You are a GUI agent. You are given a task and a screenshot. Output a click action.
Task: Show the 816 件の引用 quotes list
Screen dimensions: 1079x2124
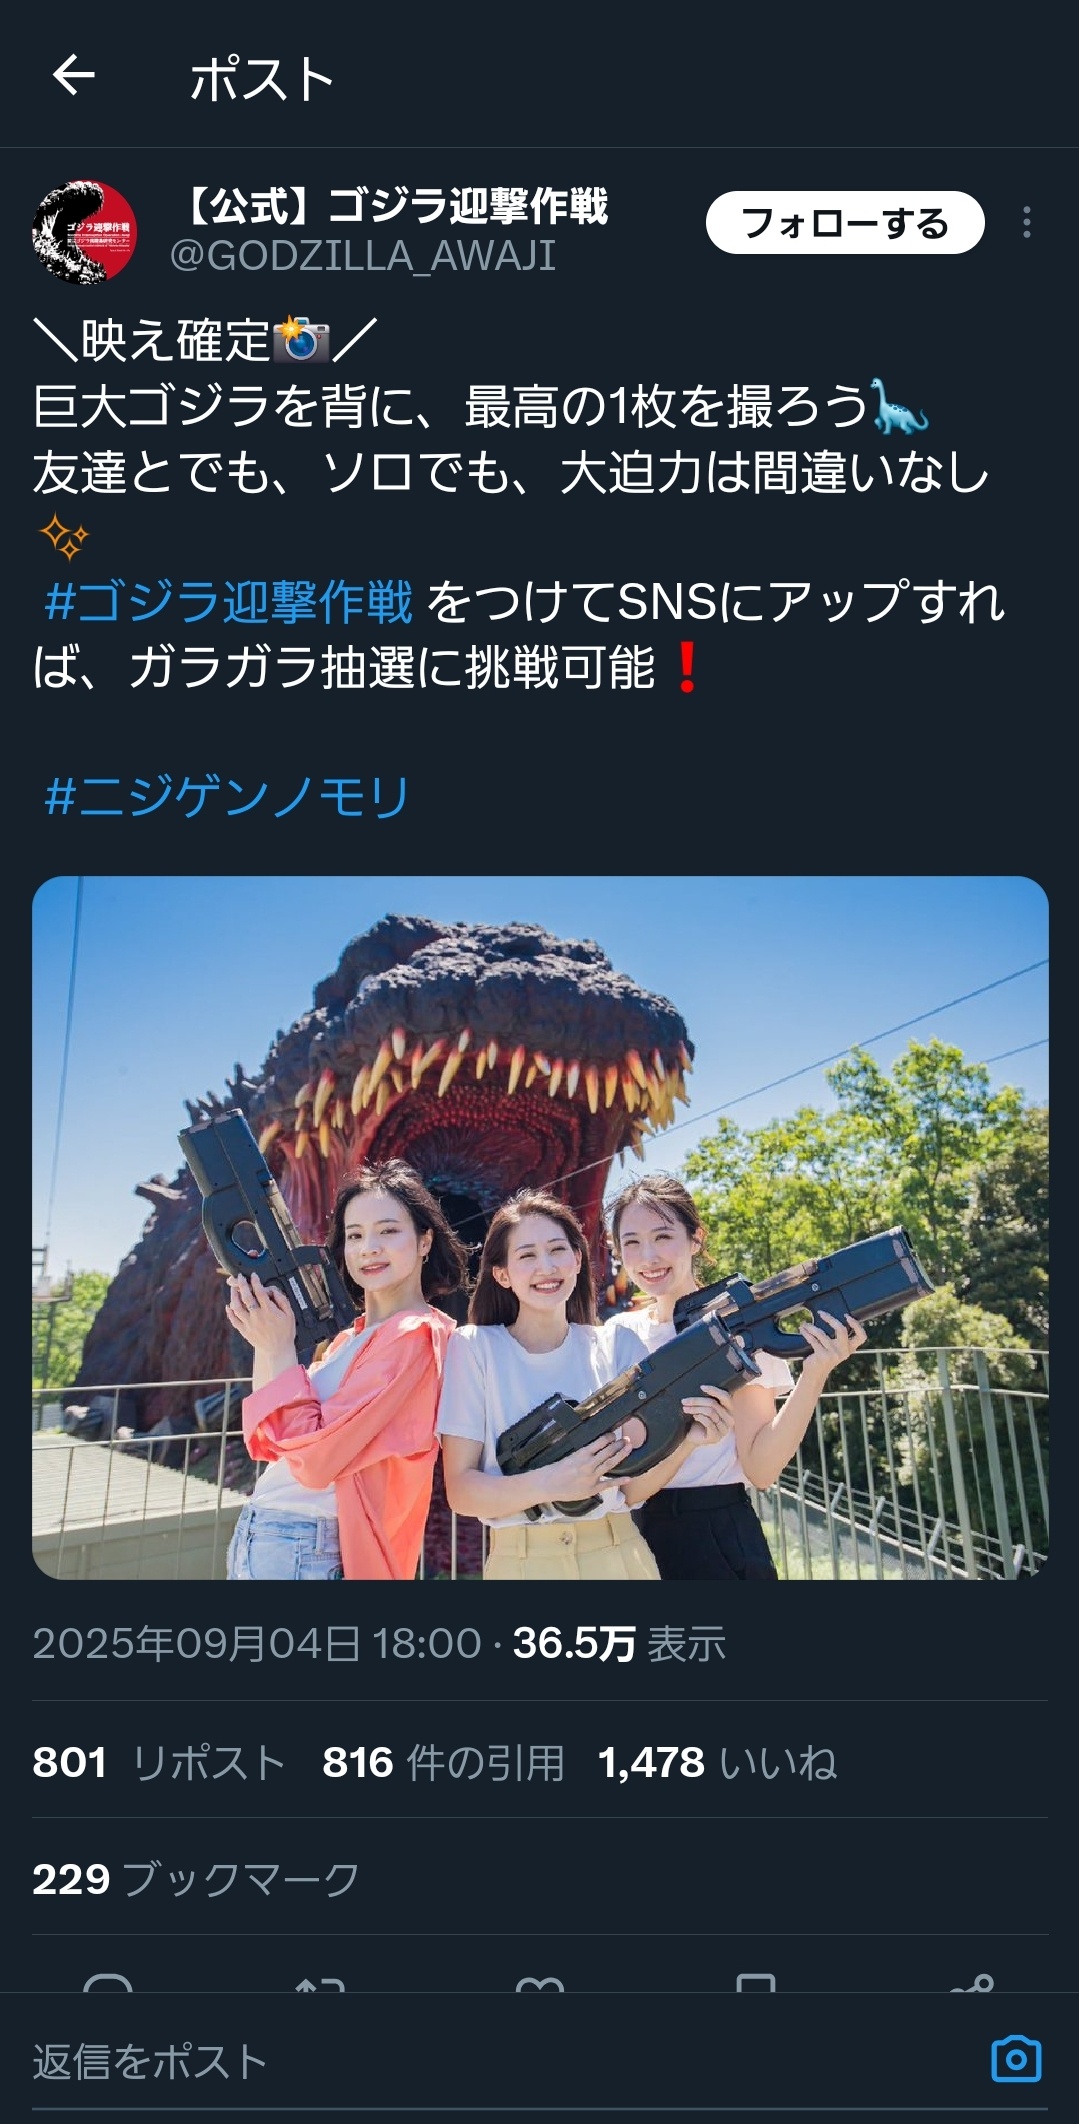coord(443,1762)
